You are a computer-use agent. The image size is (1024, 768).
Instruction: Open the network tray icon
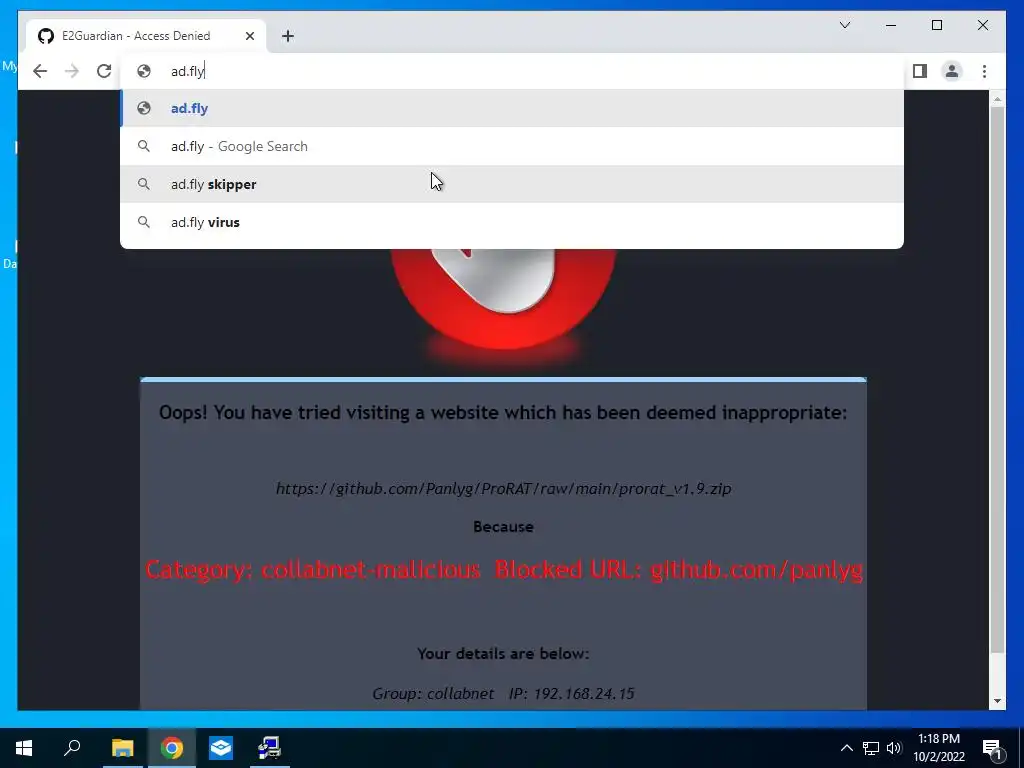[x=871, y=748]
